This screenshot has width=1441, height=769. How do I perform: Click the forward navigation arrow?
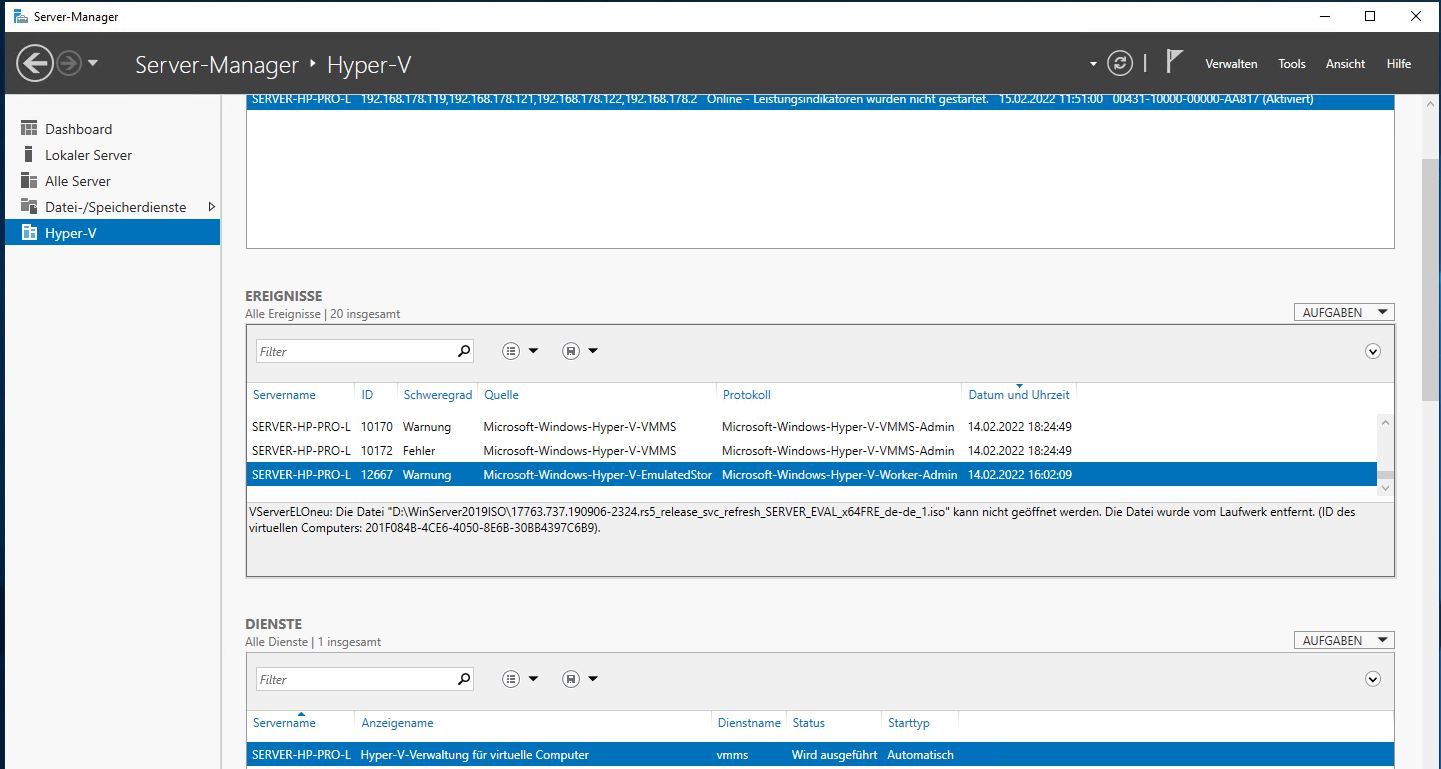(x=69, y=64)
